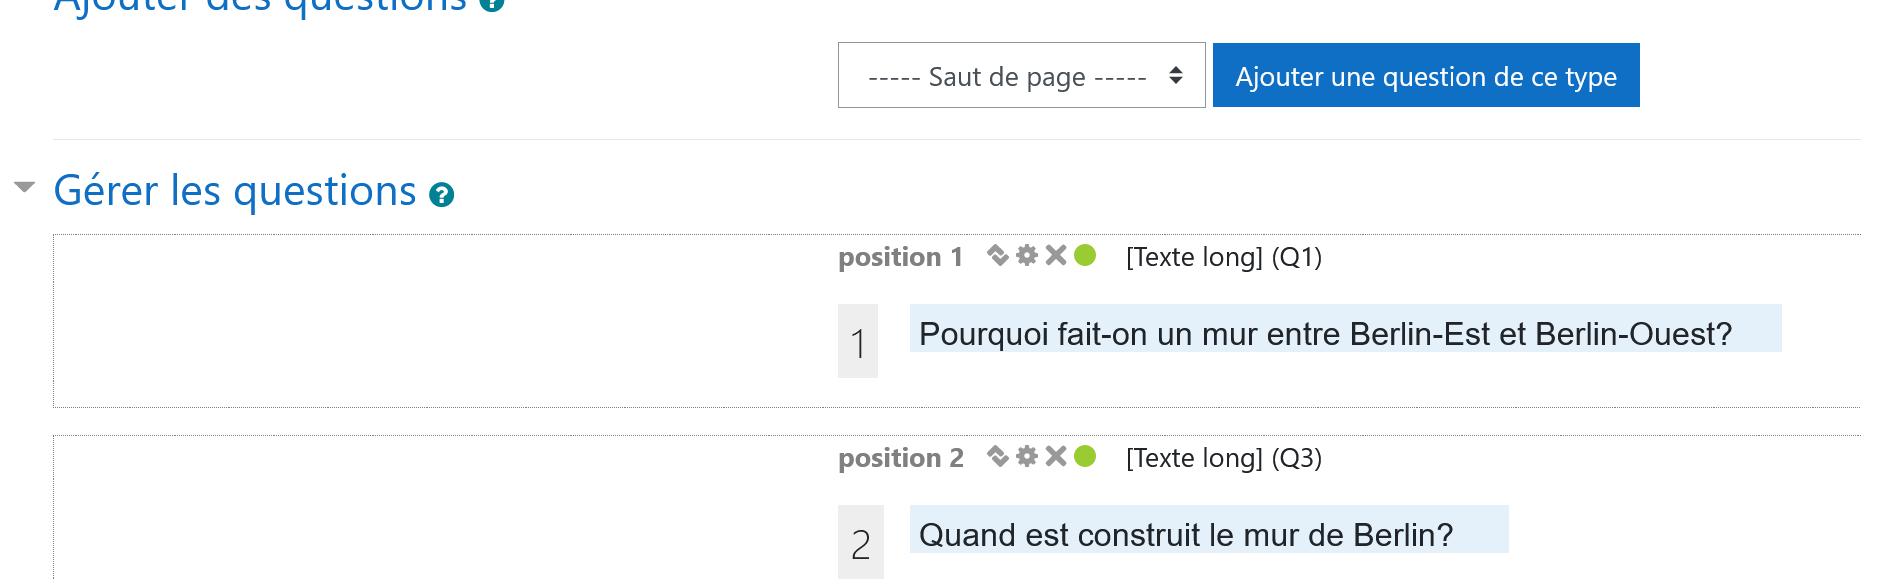Screen dimensions: 1880x580
Task: Collapse the Gérer les questions section triangle
Action: (x=25, y=187)
